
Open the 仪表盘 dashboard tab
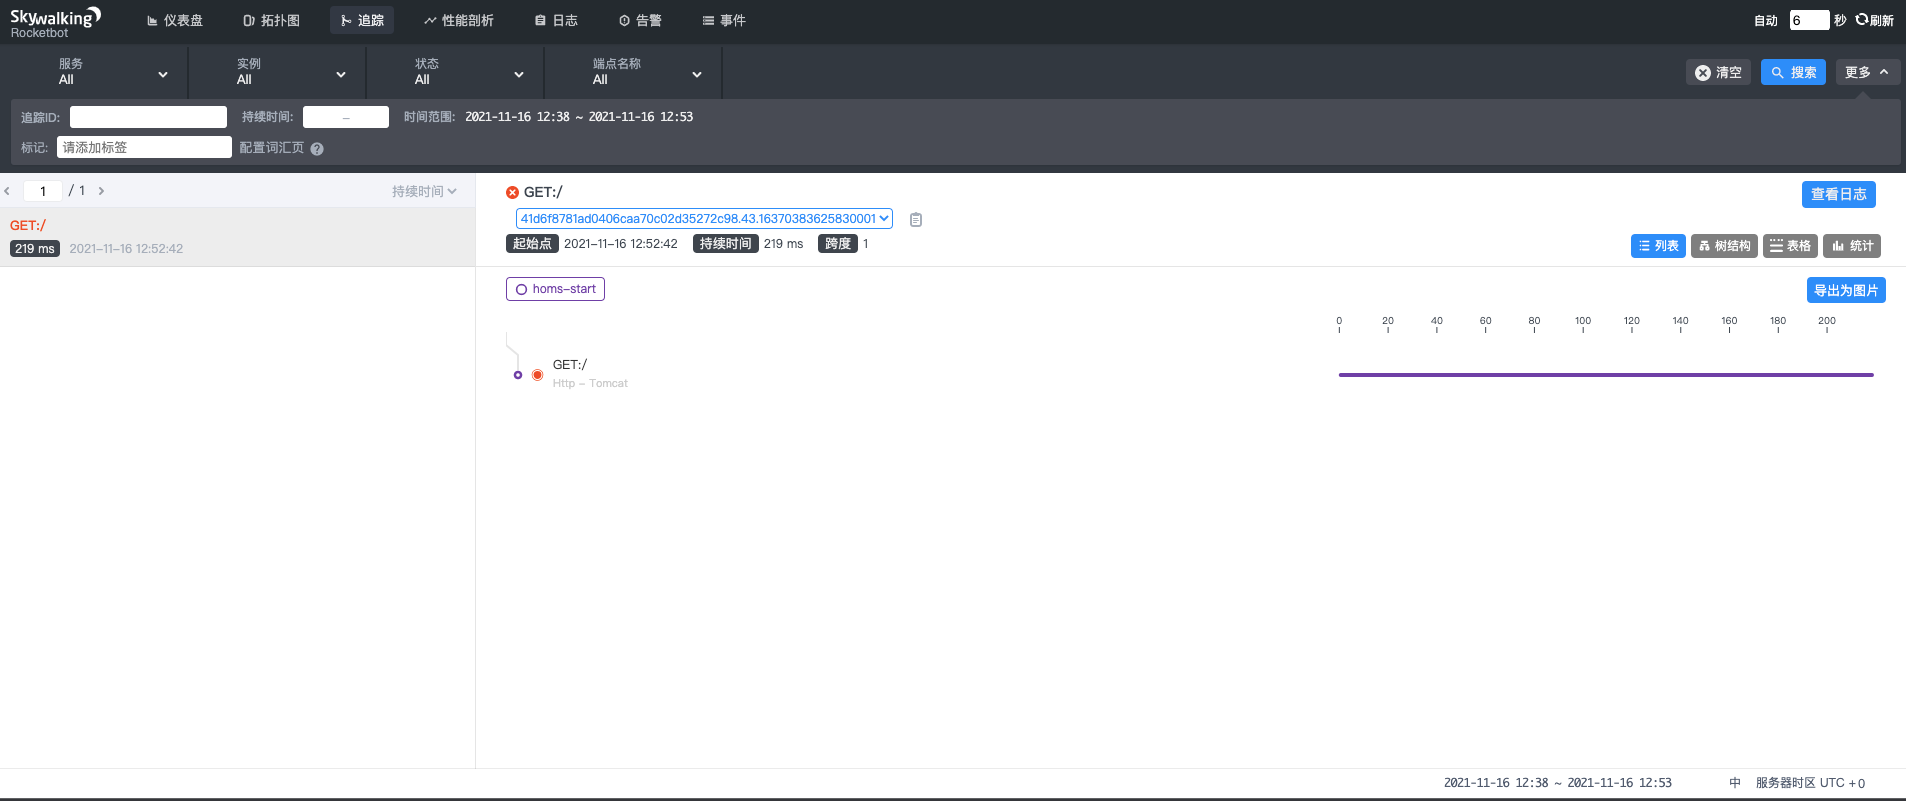175,20
